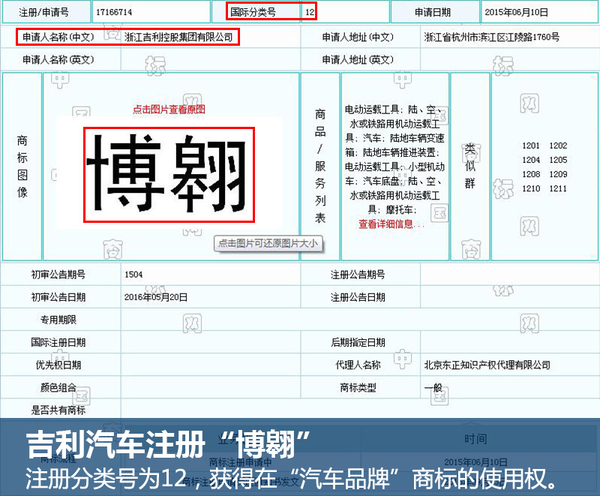Open the 点击图片查看原图 link

(x=168, y=108)
